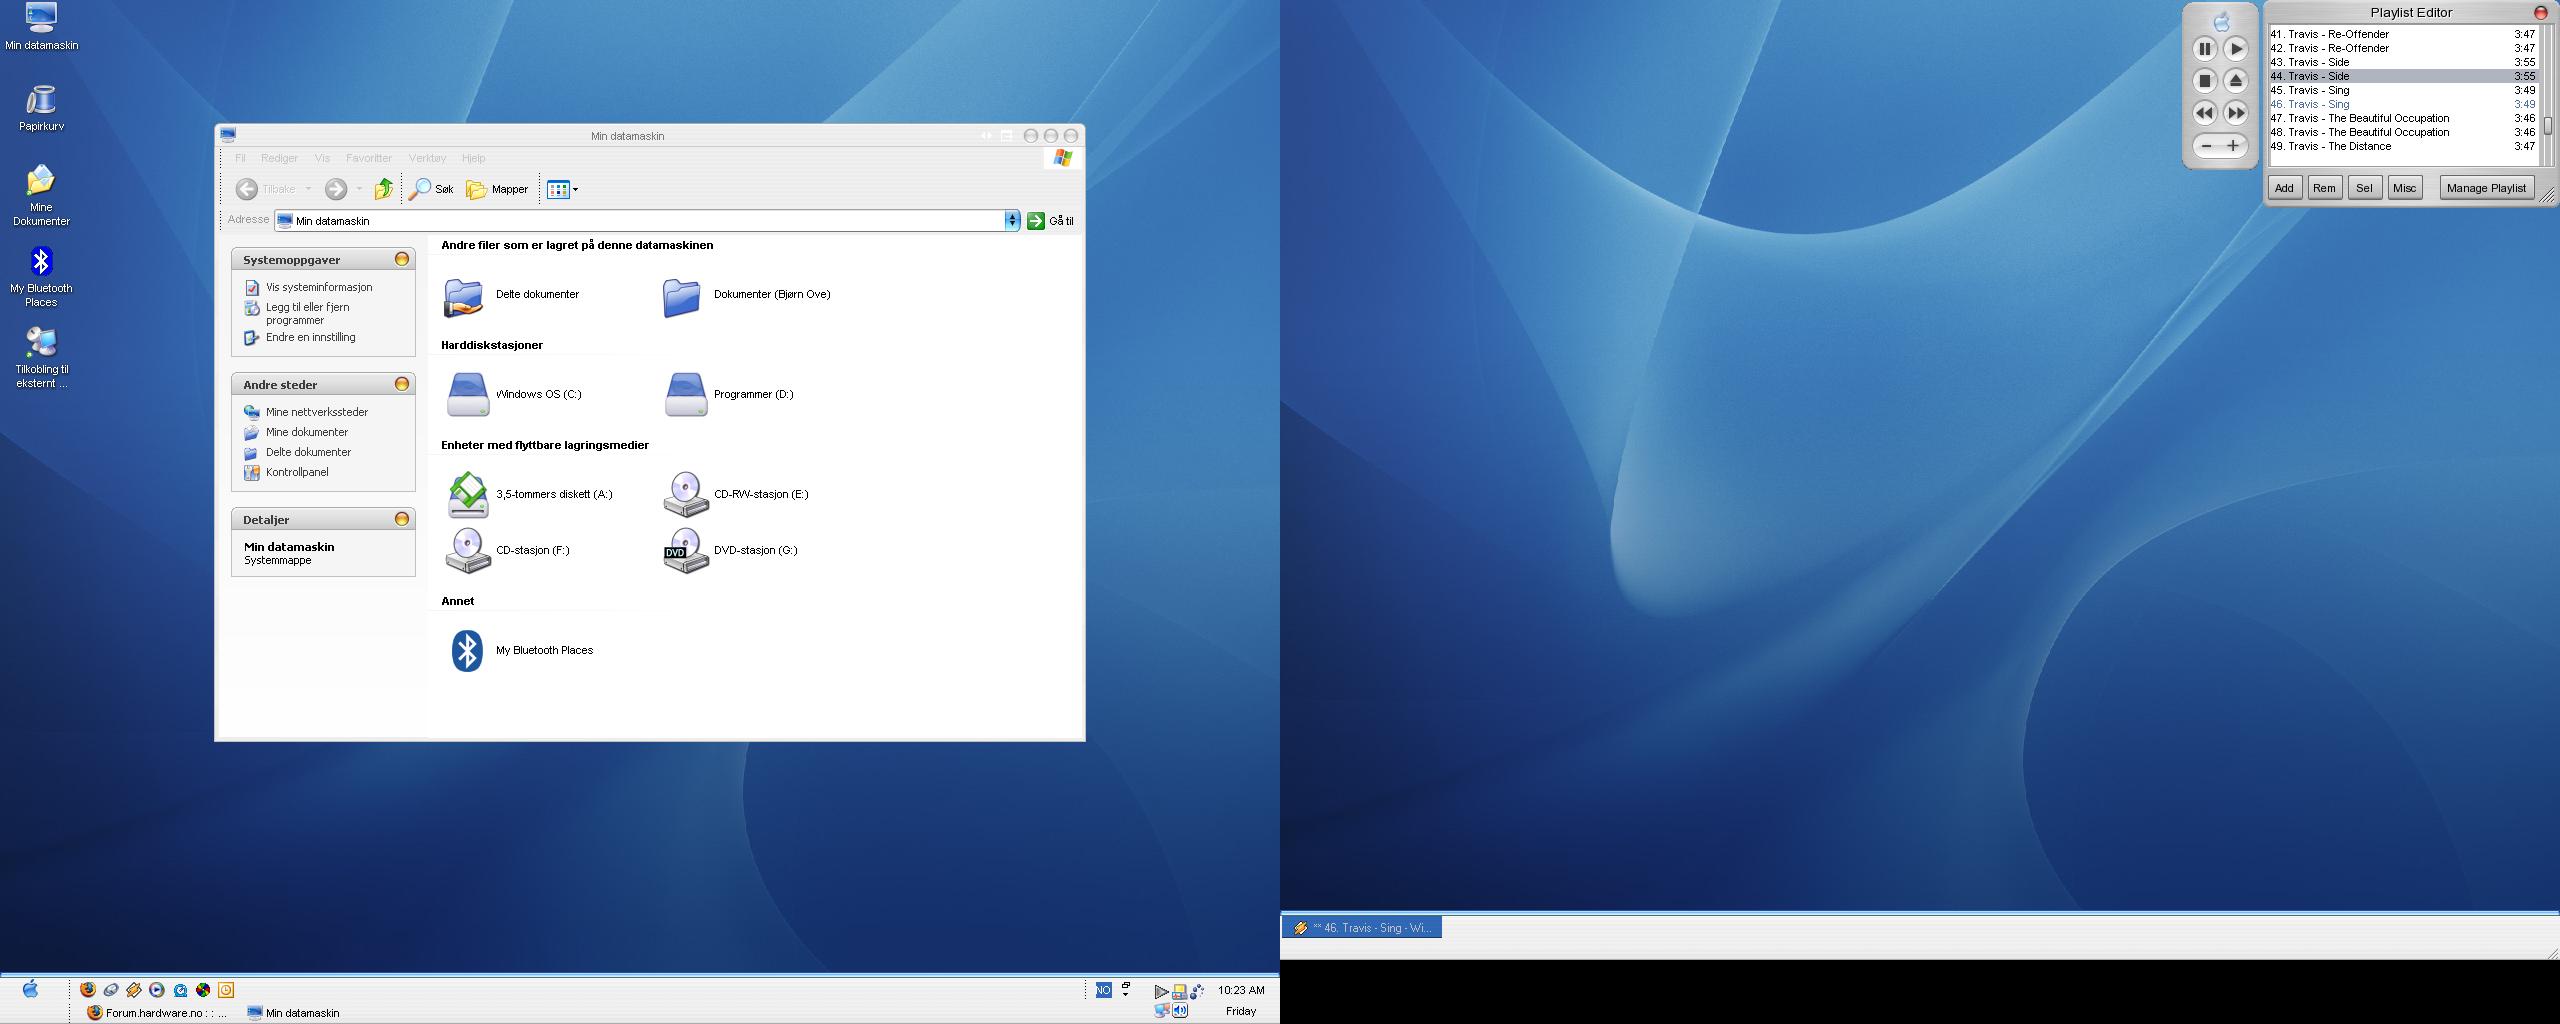This screenshot has height=1024, width=2560.
Task: Select the Papirkurv recycle bin icon
Action: tap(41, 108)
